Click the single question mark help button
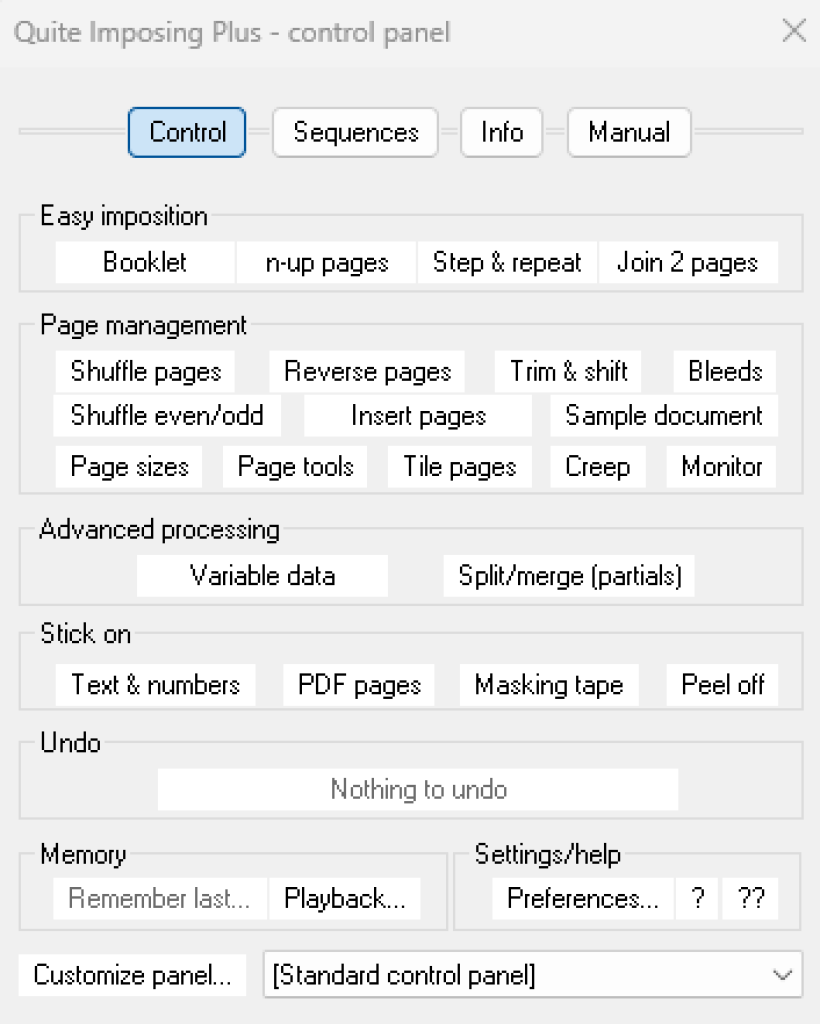The image size is (820, 1024). tap(697, 899)
